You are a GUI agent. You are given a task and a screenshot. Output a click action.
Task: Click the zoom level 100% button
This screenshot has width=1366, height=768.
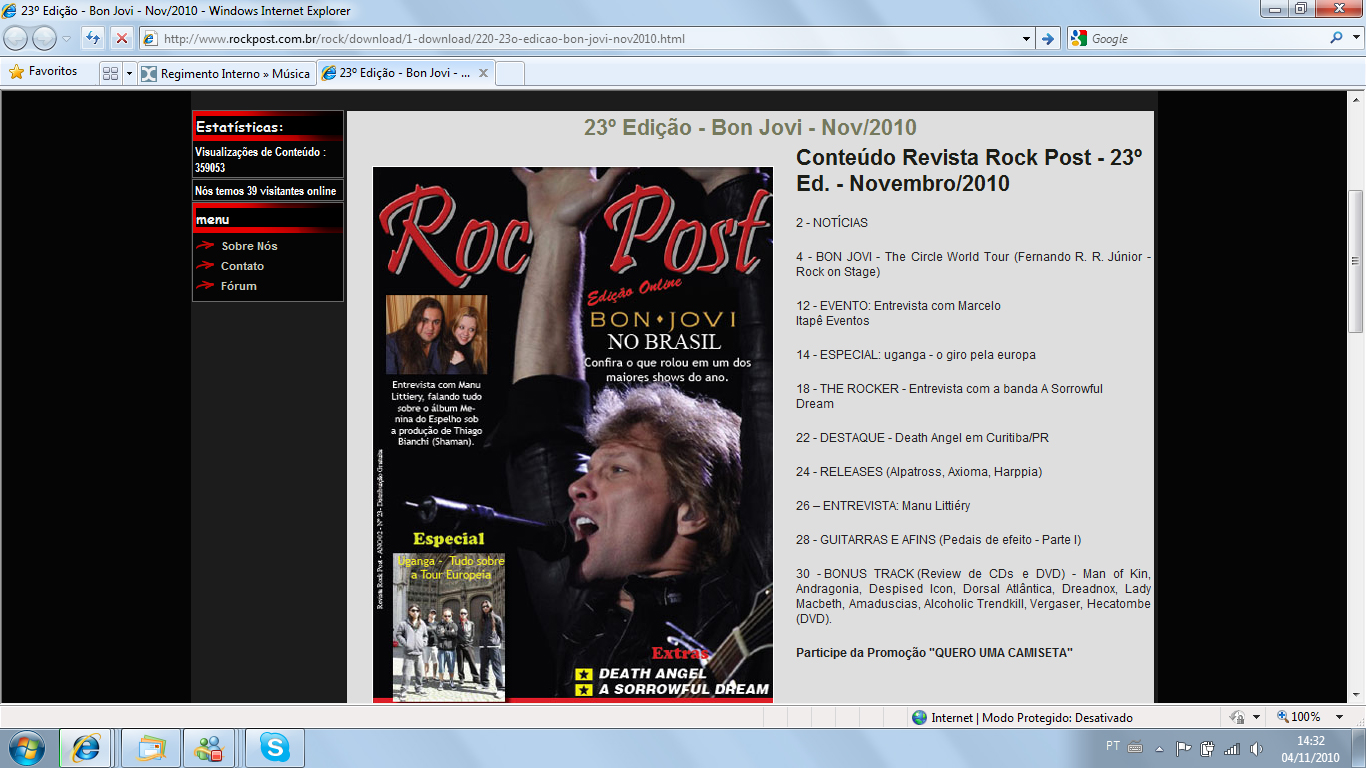pyautogui.click(x=1298, y=717)
